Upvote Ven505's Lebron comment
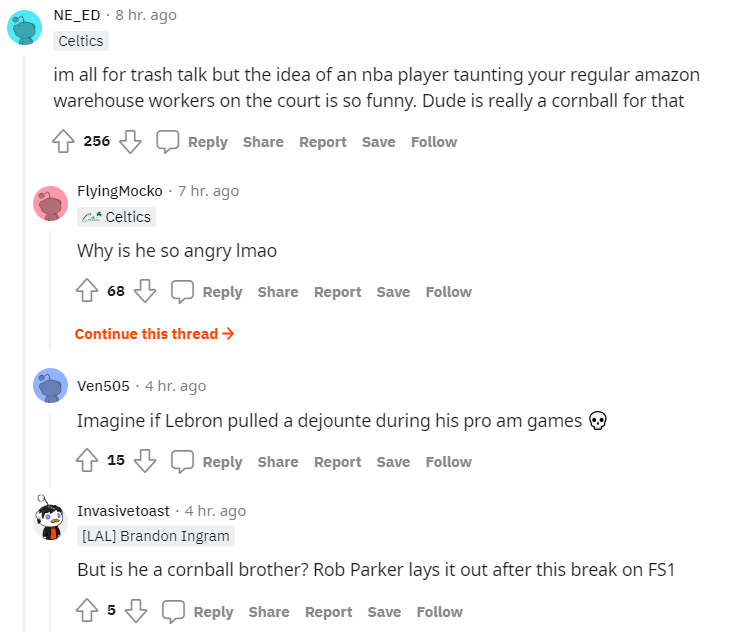 tap(87, 460)
